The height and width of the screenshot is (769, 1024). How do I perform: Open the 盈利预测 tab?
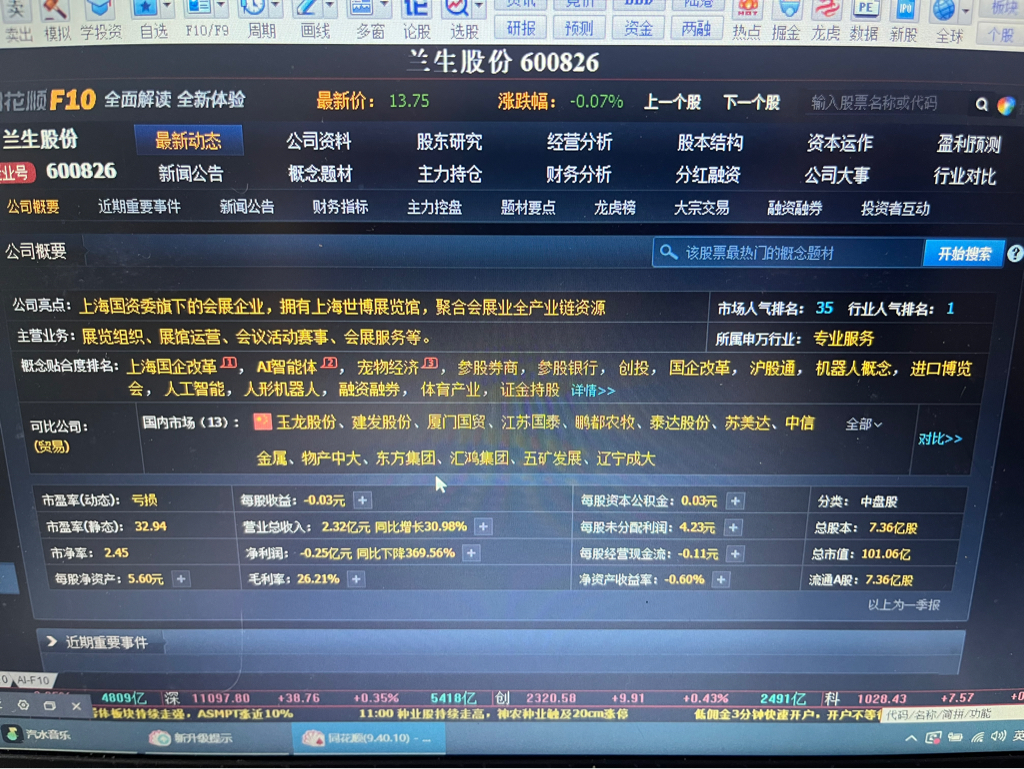click(968, 144)
